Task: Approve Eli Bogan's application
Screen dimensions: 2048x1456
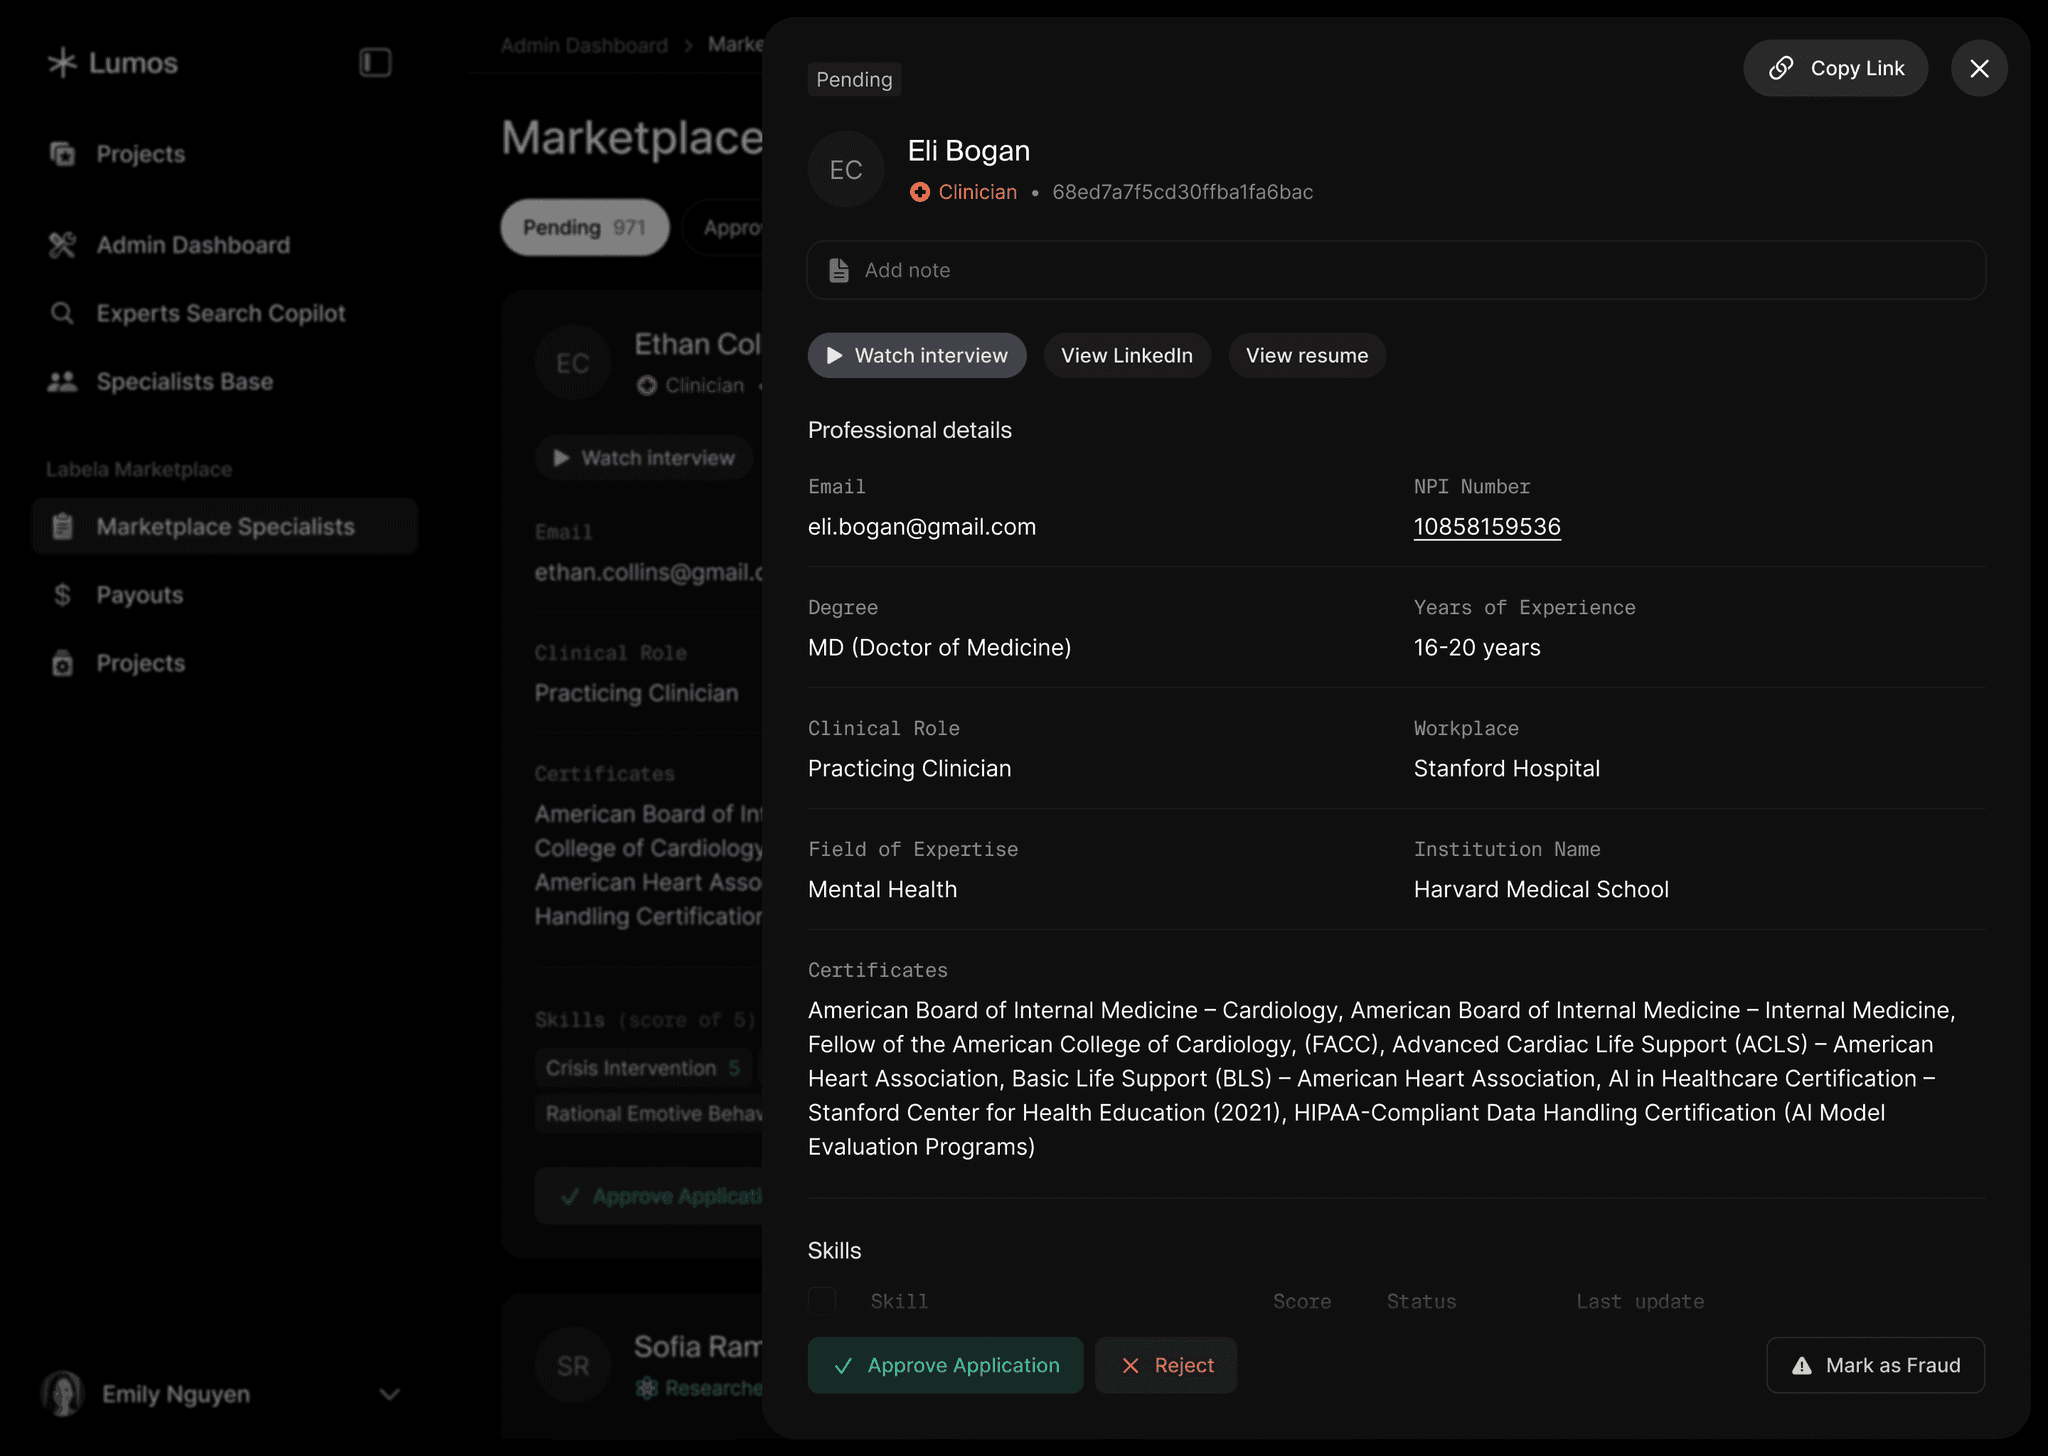Action: pos(945,1365)
